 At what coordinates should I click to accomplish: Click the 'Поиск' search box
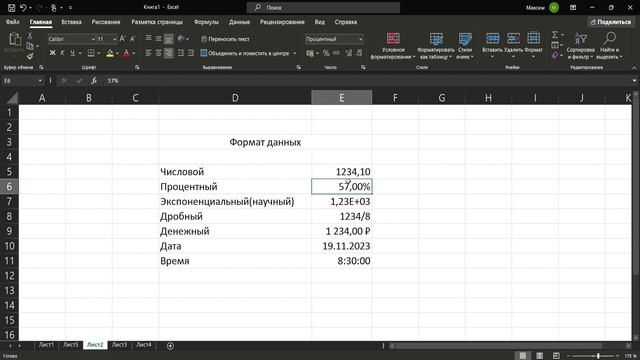[x=323, y=7]
